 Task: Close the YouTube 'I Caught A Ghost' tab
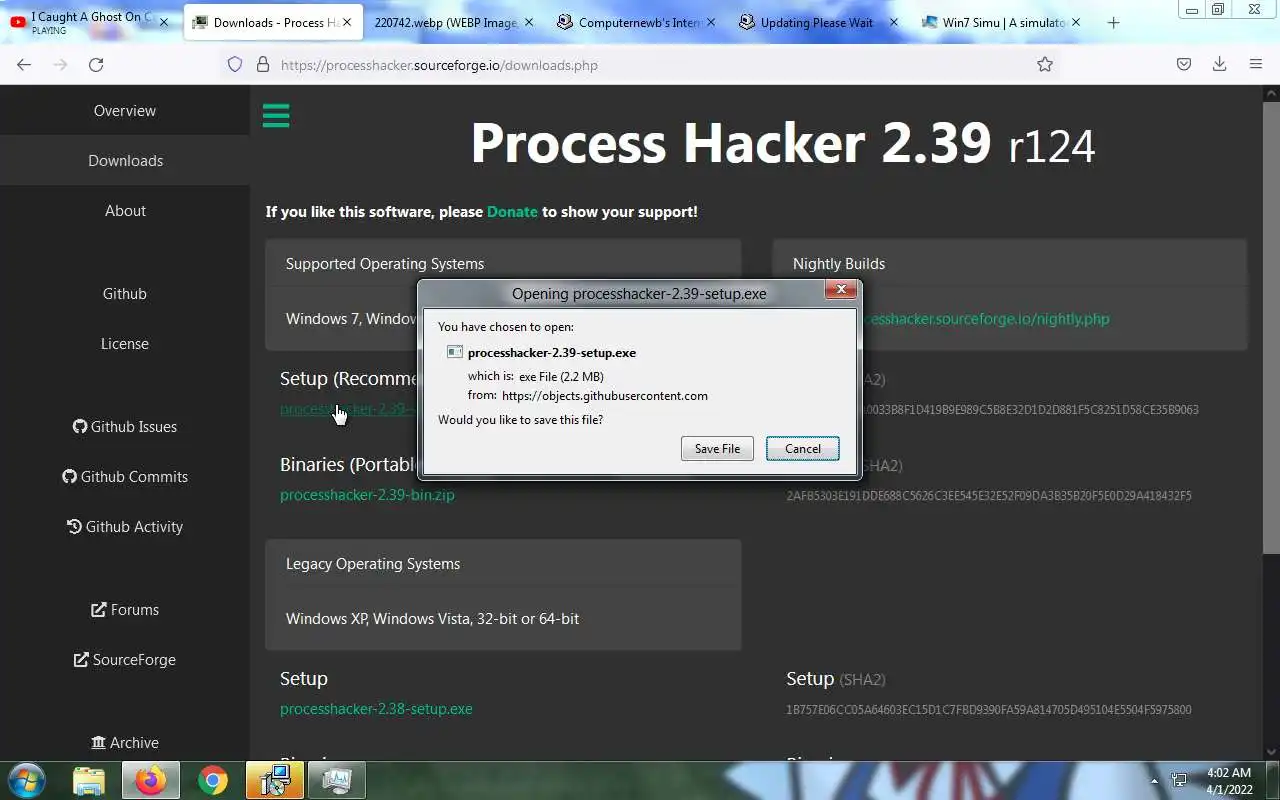tap(164, 22)
